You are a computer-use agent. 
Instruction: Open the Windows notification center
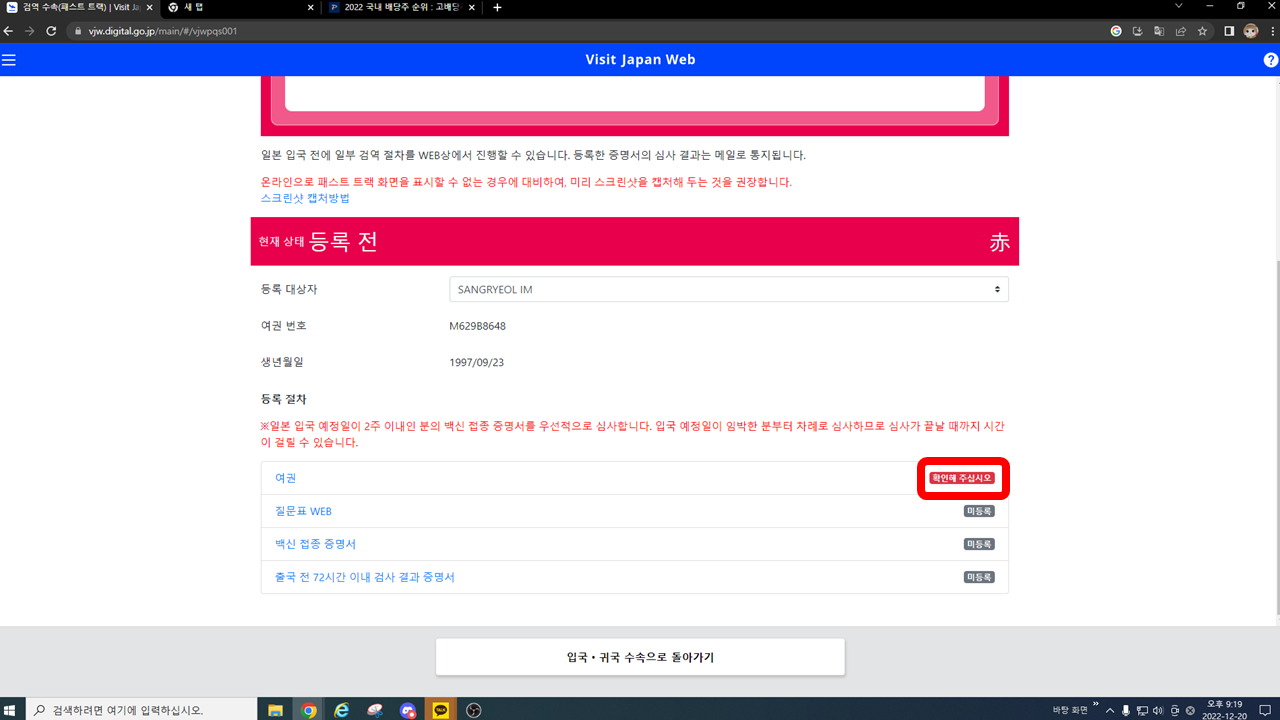[1266, 710]
